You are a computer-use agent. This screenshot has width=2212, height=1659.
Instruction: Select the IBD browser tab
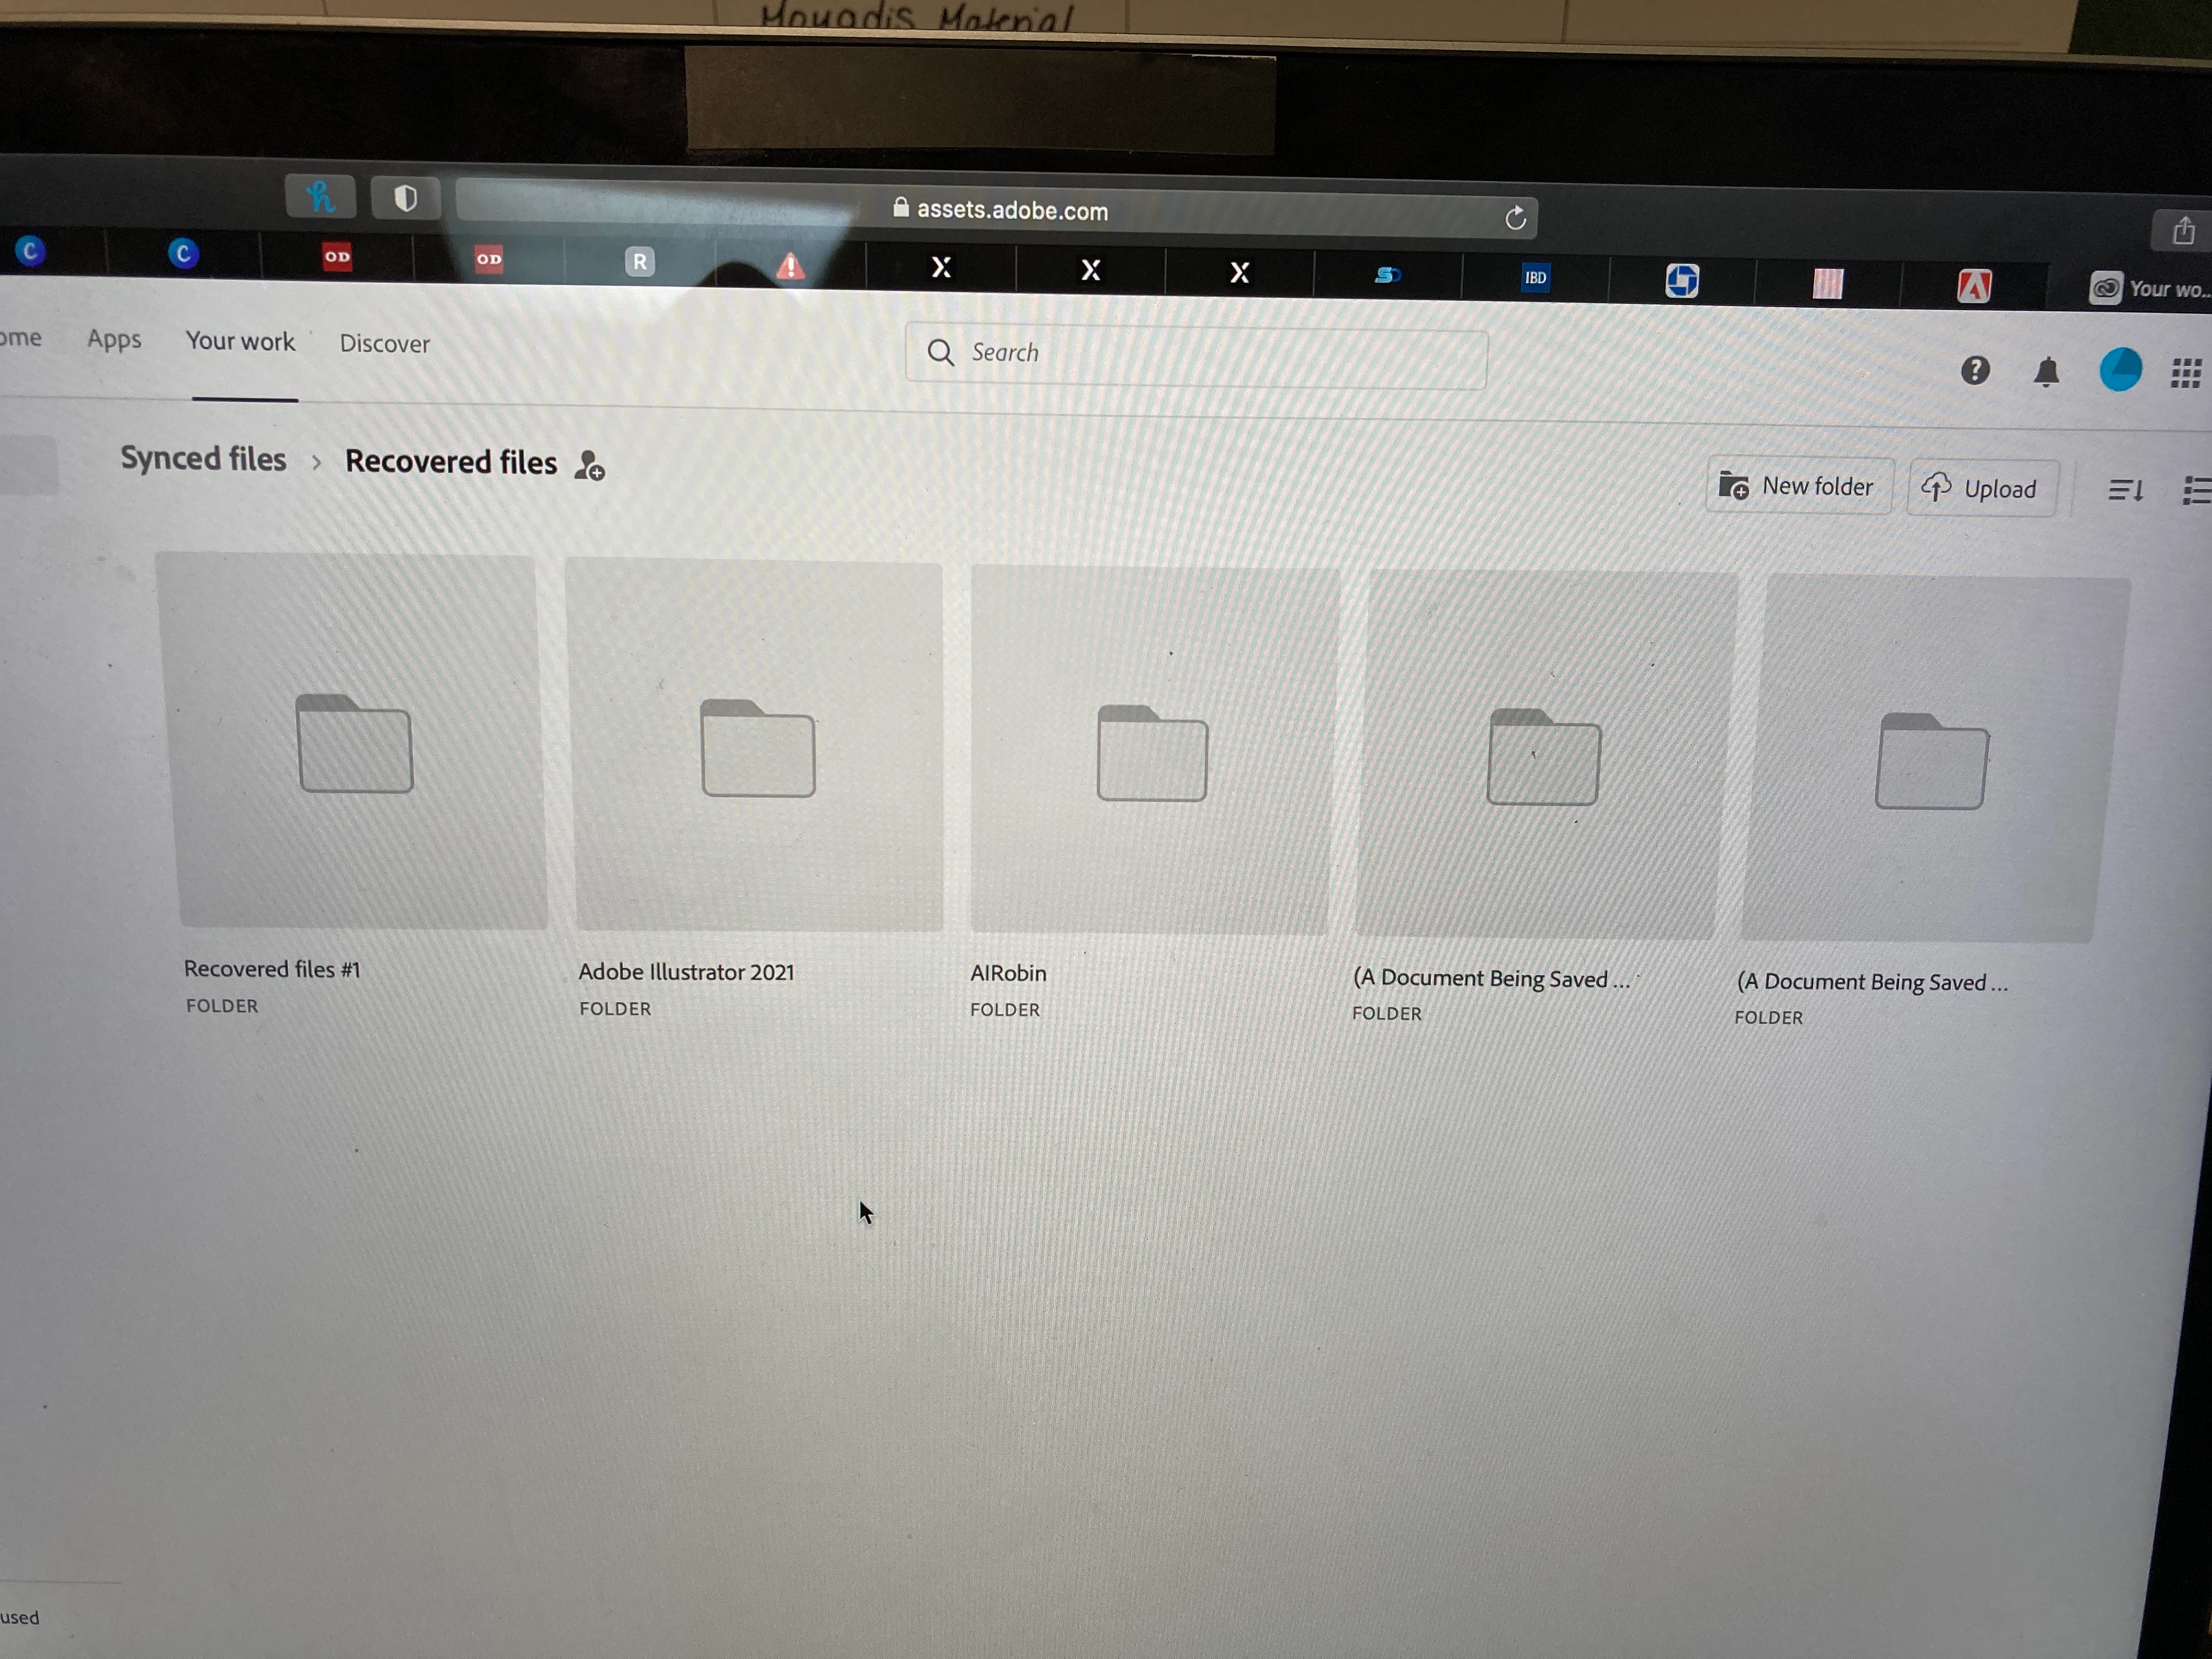[x=1535, y=278]
